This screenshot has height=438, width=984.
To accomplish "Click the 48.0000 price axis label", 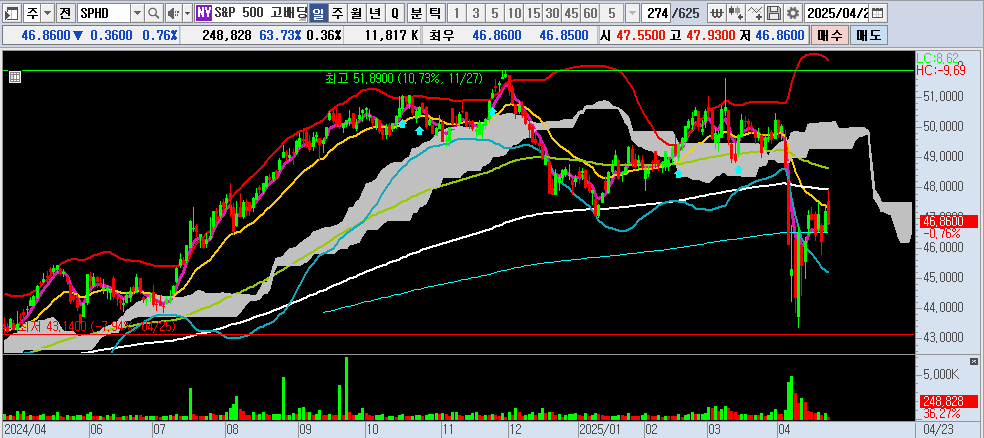I will pos(942,187).
